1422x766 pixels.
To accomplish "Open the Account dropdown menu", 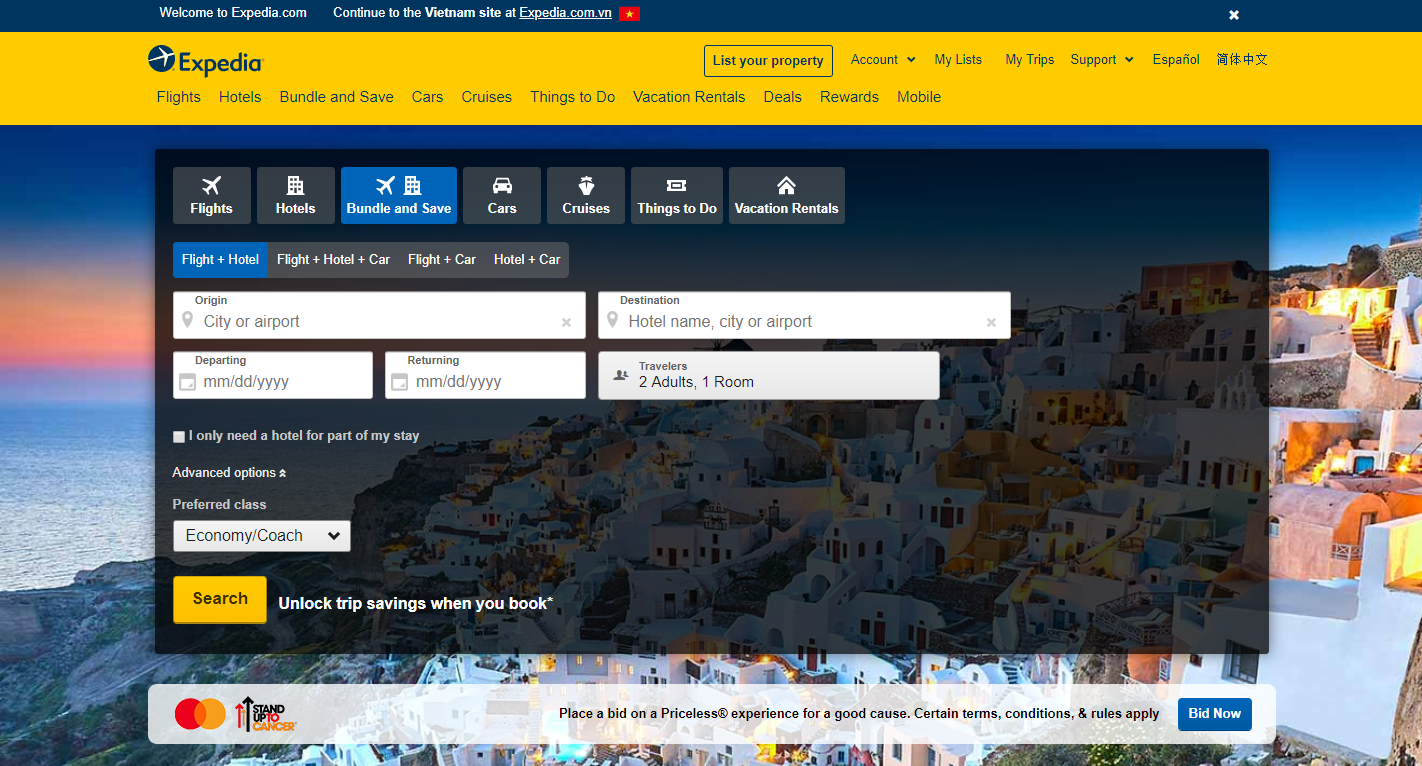I will (883, 60).
